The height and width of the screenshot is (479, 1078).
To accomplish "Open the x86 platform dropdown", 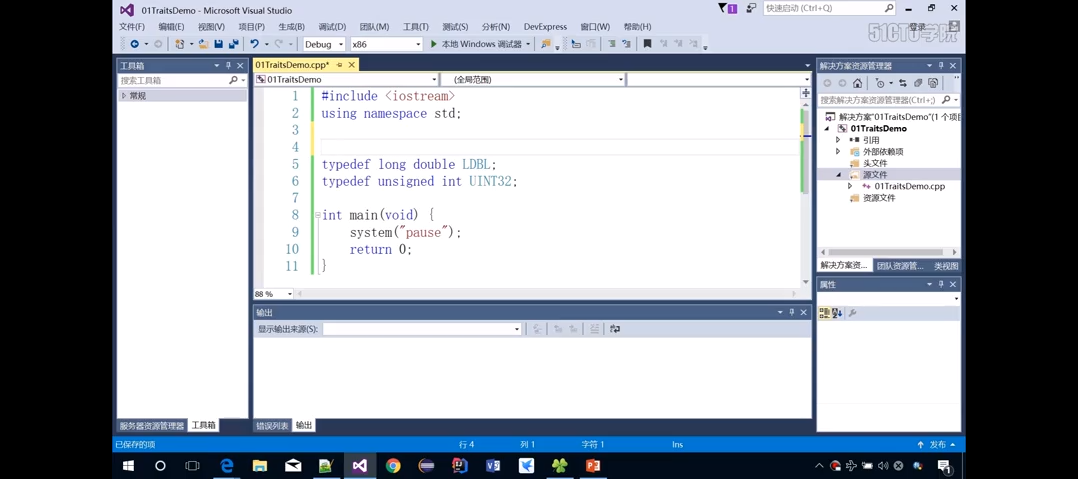I will (x=386, y=44).
